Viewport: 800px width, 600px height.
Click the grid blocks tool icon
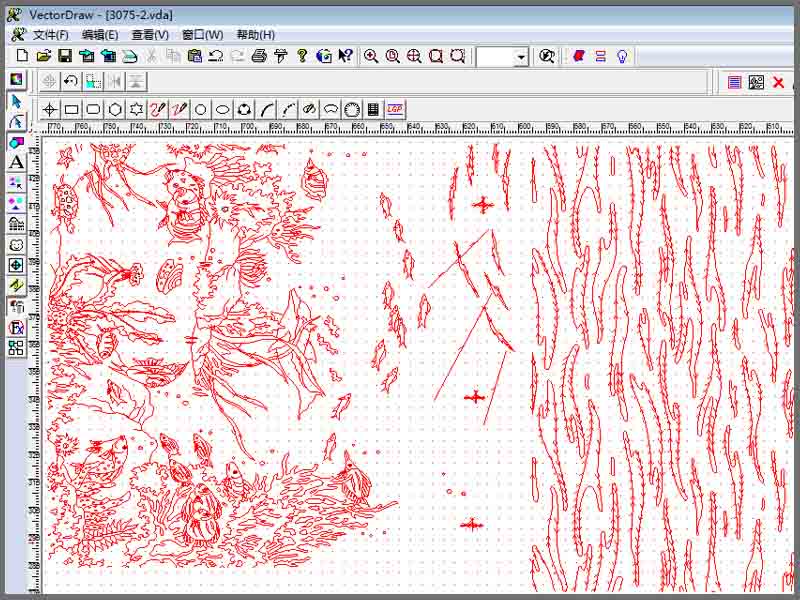(x=16, y=348)
